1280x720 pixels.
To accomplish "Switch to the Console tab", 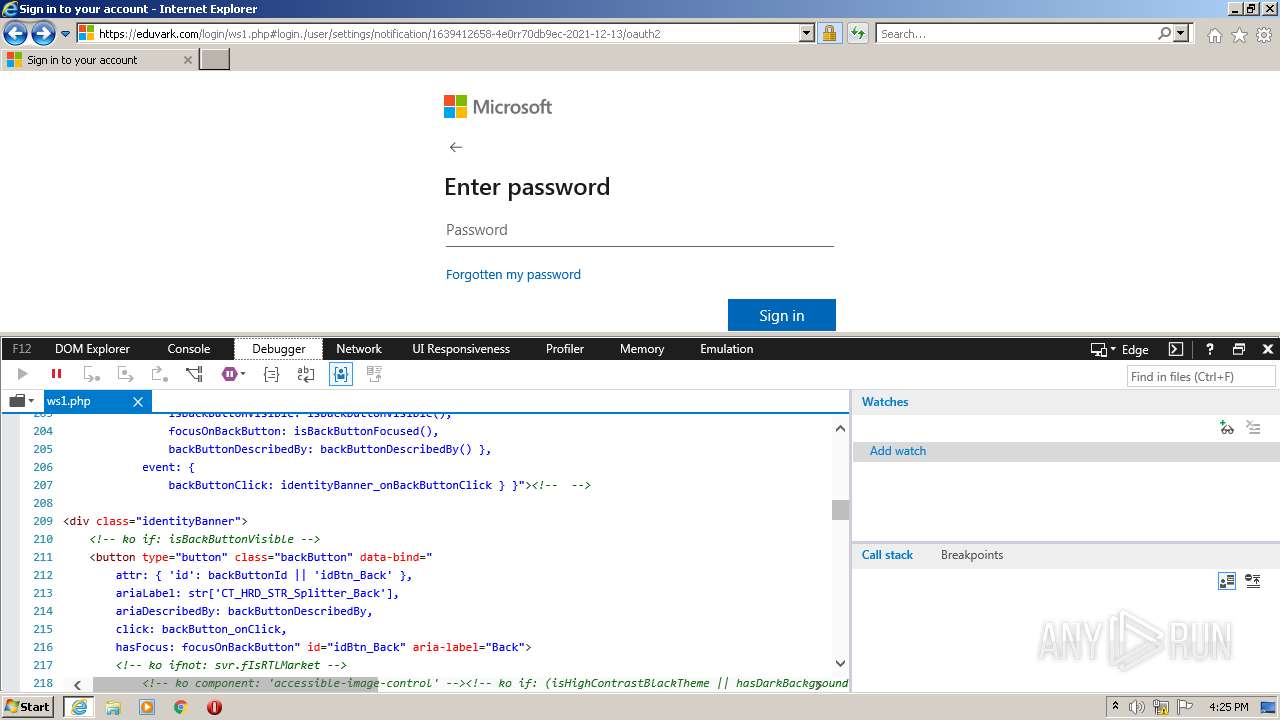I will click(188, 349).
